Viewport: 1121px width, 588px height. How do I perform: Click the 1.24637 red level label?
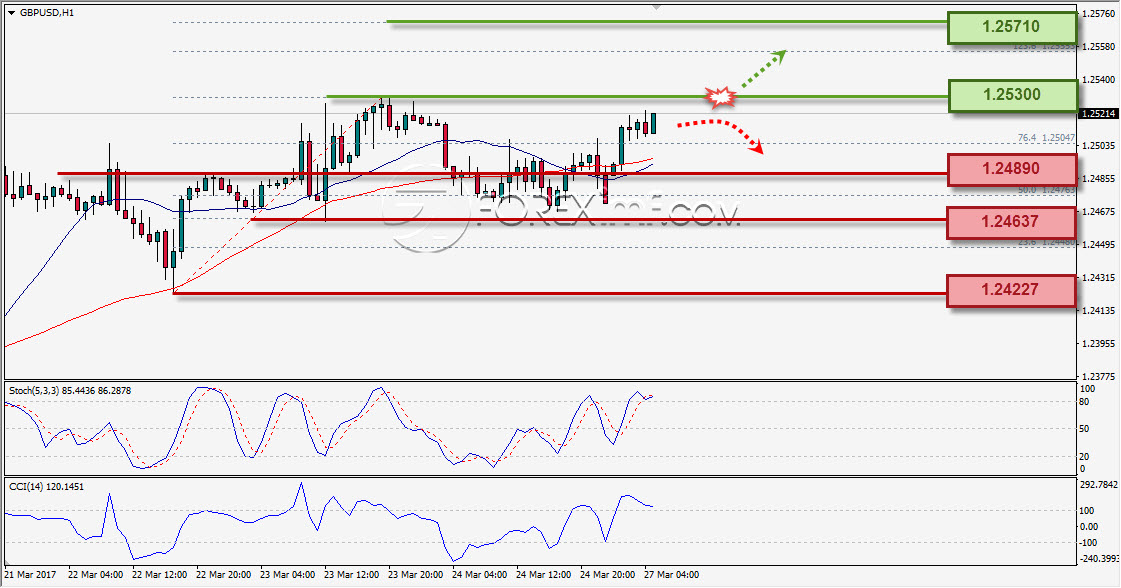1011,222
